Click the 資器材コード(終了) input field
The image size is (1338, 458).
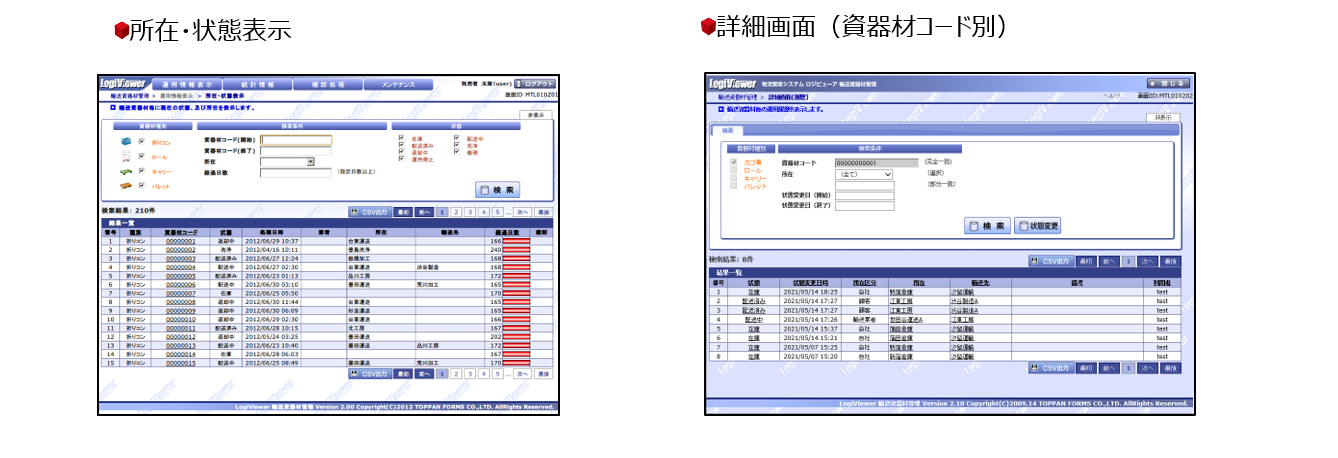[295, 150]
